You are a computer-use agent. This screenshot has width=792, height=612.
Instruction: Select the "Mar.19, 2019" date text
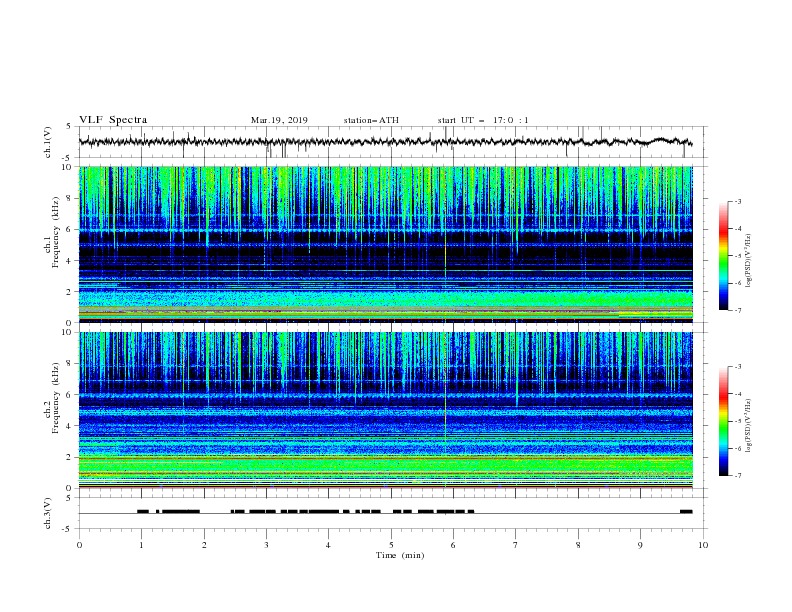(279, 120)
